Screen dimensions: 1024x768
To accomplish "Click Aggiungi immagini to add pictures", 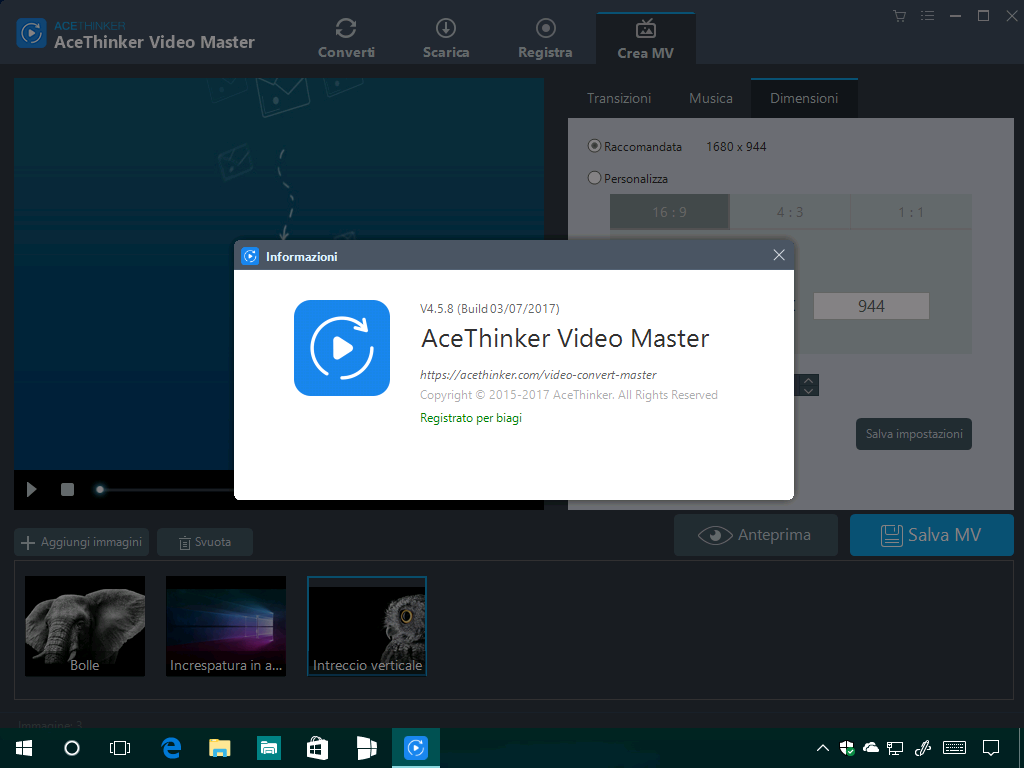I will pyautogui.click(x=82, y=542).
